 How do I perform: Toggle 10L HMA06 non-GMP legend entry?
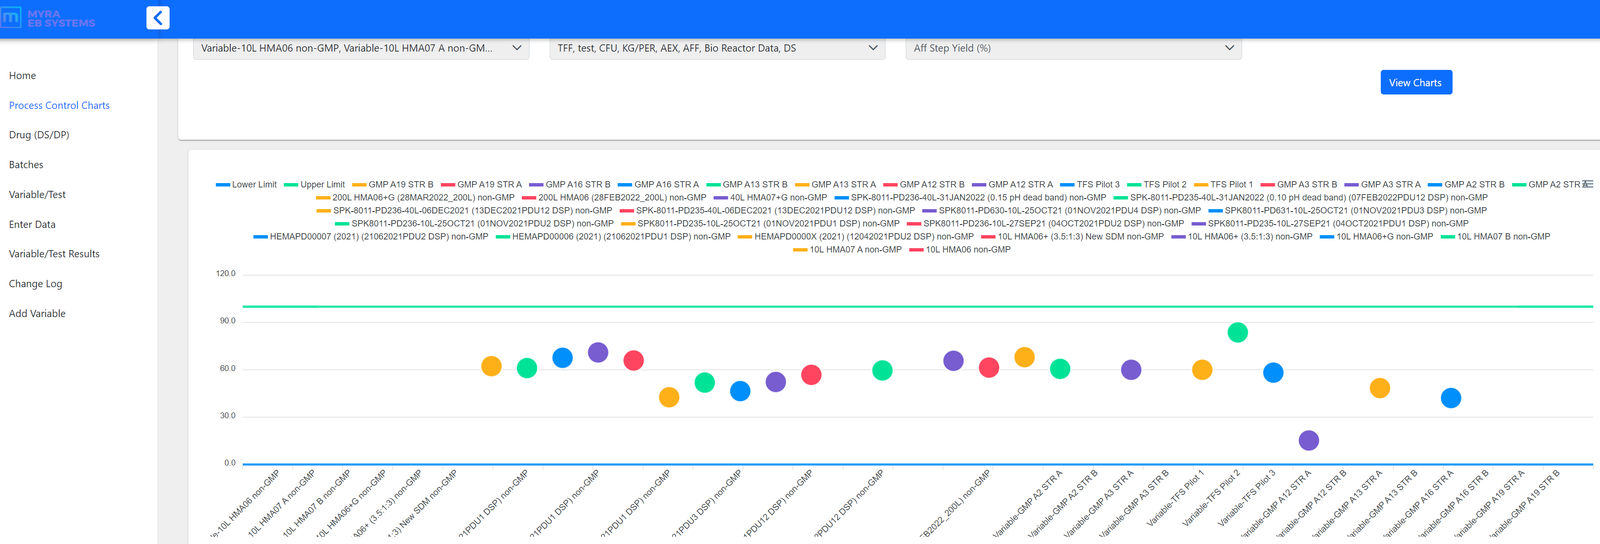click(x=960, y=250)
